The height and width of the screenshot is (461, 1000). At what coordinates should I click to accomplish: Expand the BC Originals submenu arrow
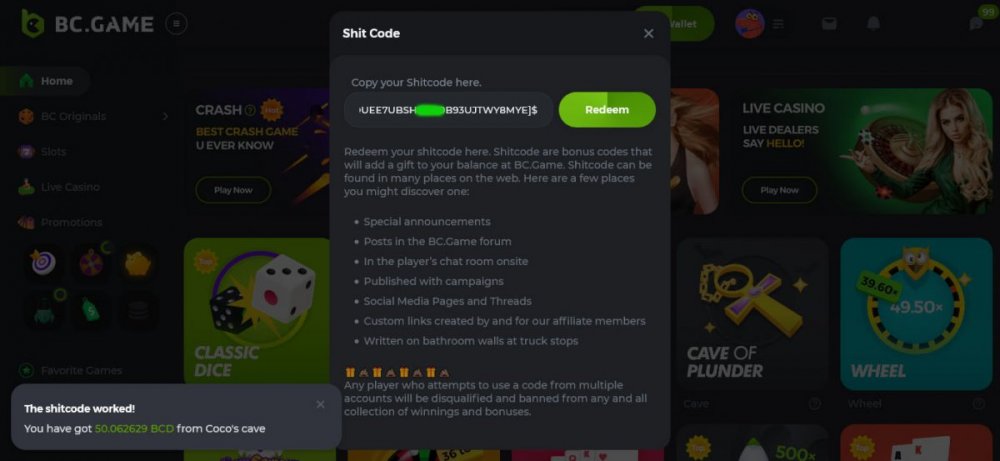coord(165,116)
